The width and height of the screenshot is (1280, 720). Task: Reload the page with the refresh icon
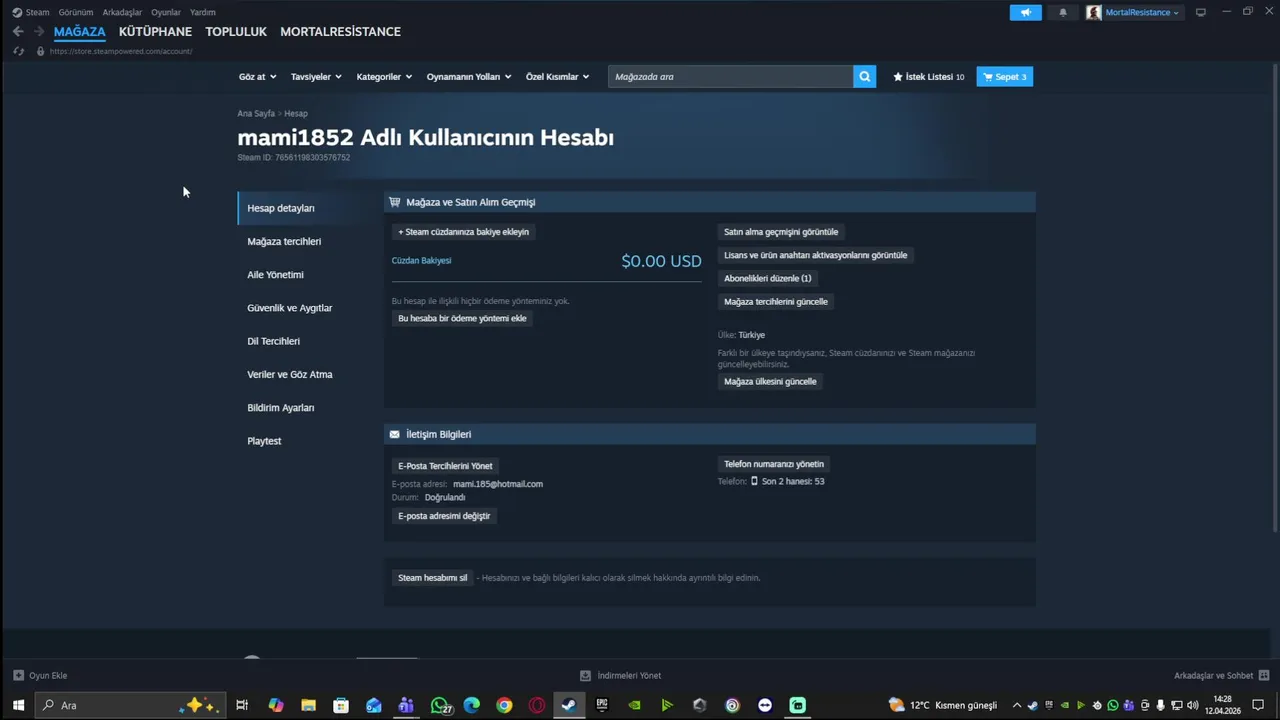[x=19, y=51]
